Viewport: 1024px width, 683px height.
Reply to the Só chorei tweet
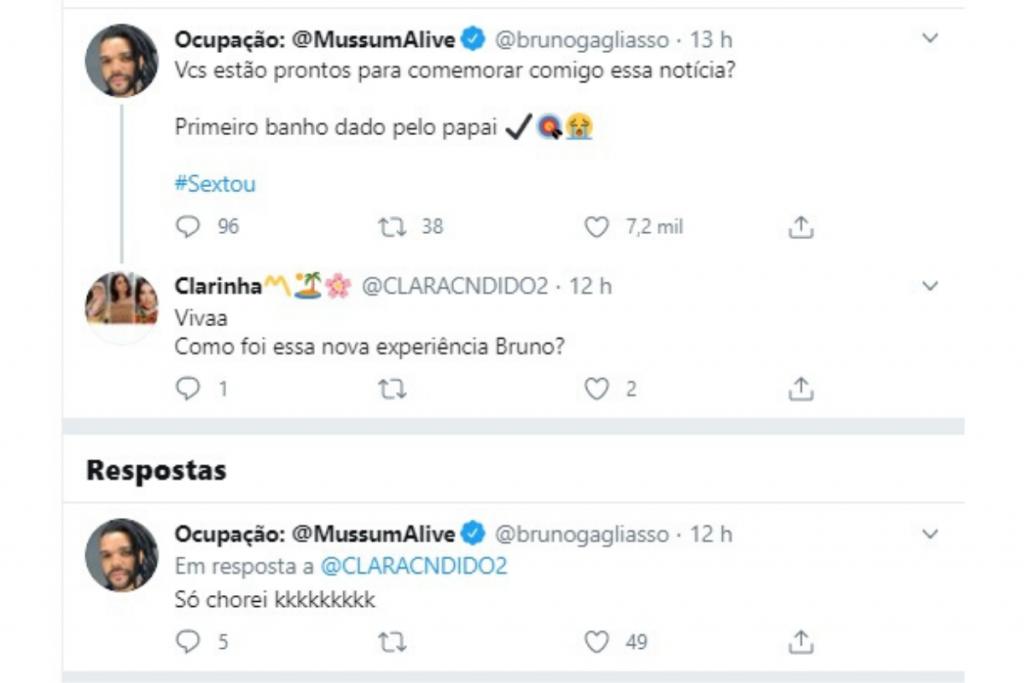coord(188,642)
